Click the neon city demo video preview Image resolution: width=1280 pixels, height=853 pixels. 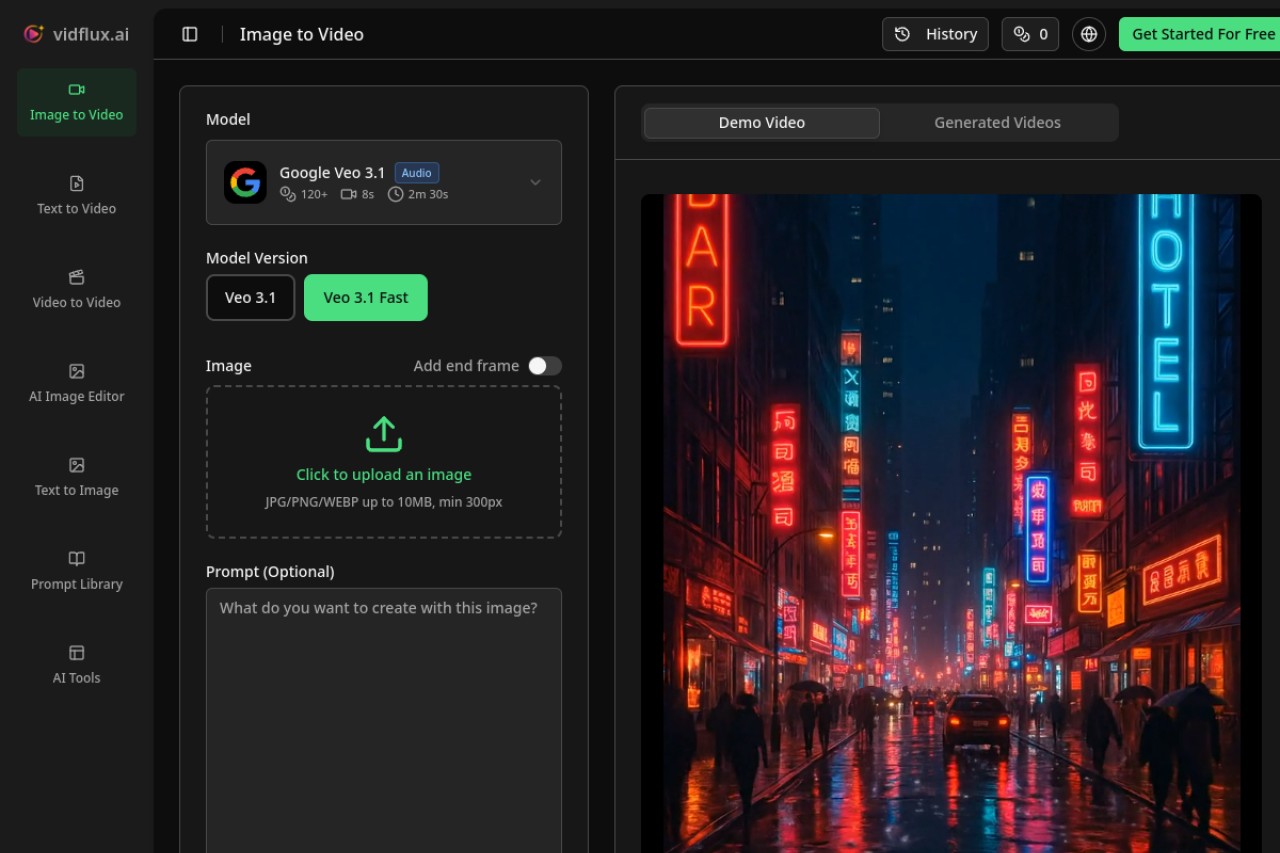[951, 523]
